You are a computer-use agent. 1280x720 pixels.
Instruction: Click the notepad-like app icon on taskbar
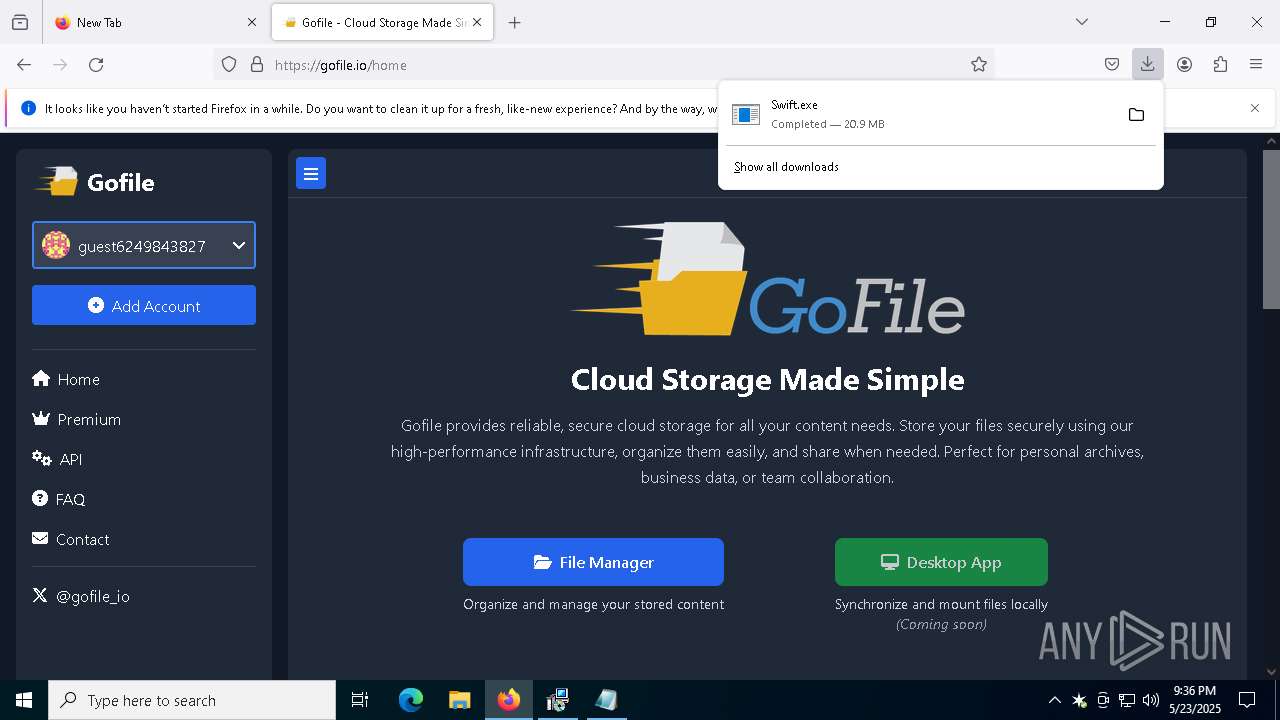point(607,700)
